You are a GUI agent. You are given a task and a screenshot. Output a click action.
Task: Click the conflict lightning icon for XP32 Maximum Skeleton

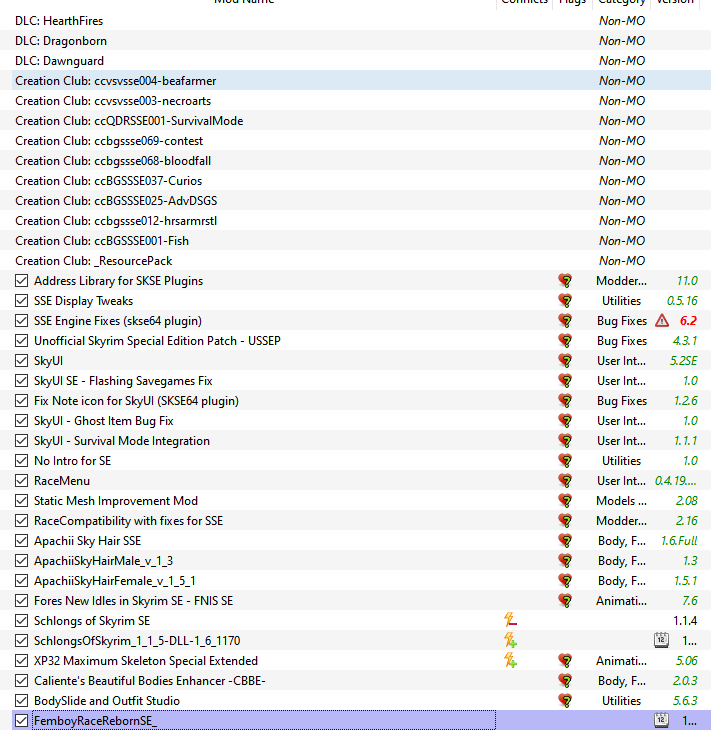[510, 660]
